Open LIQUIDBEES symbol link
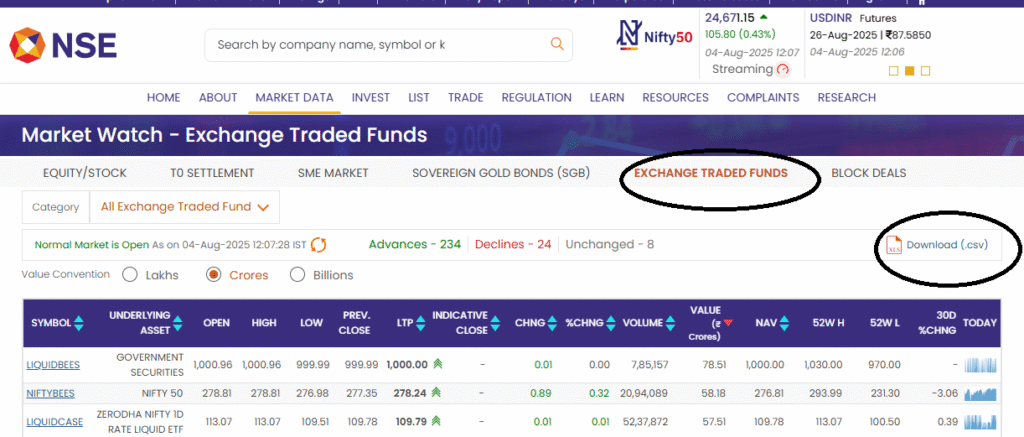 click(54, 364)
